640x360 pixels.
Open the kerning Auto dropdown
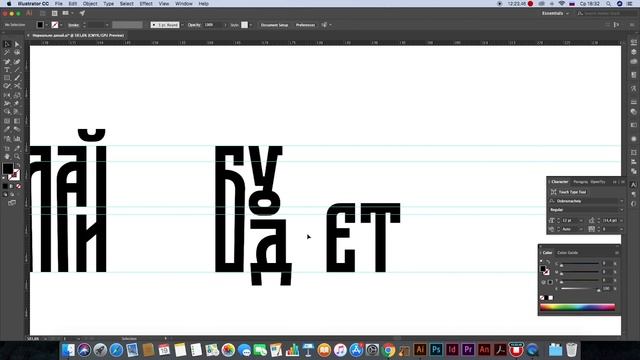(581, 229)
